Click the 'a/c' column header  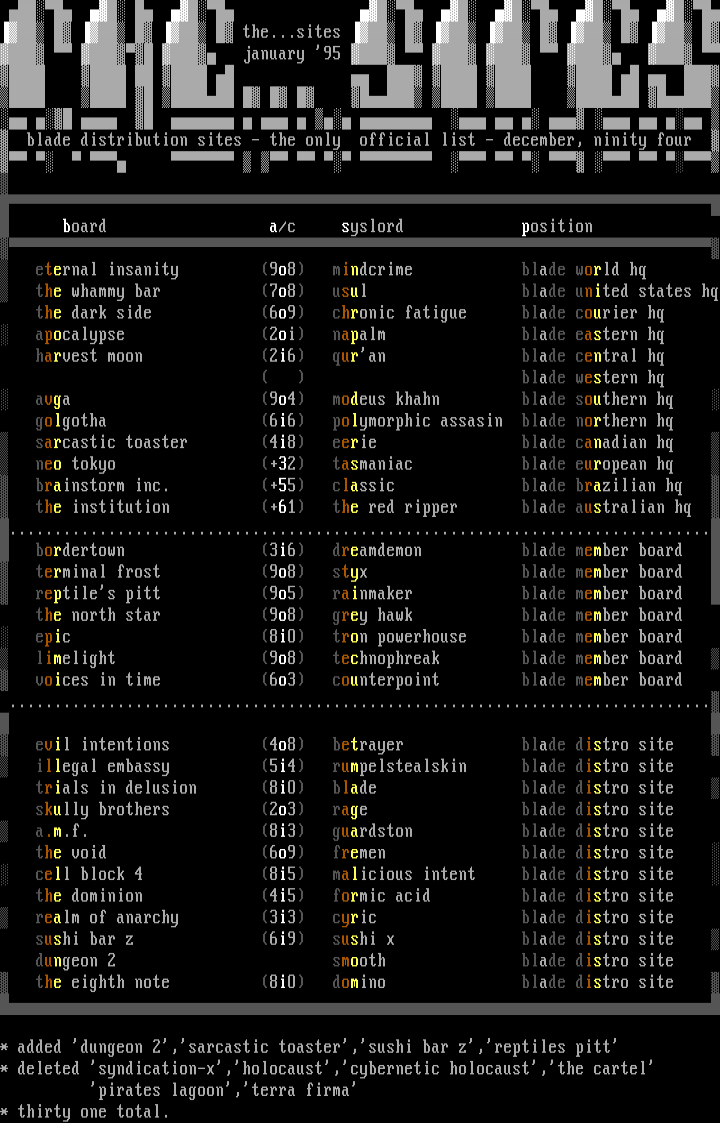283,227
